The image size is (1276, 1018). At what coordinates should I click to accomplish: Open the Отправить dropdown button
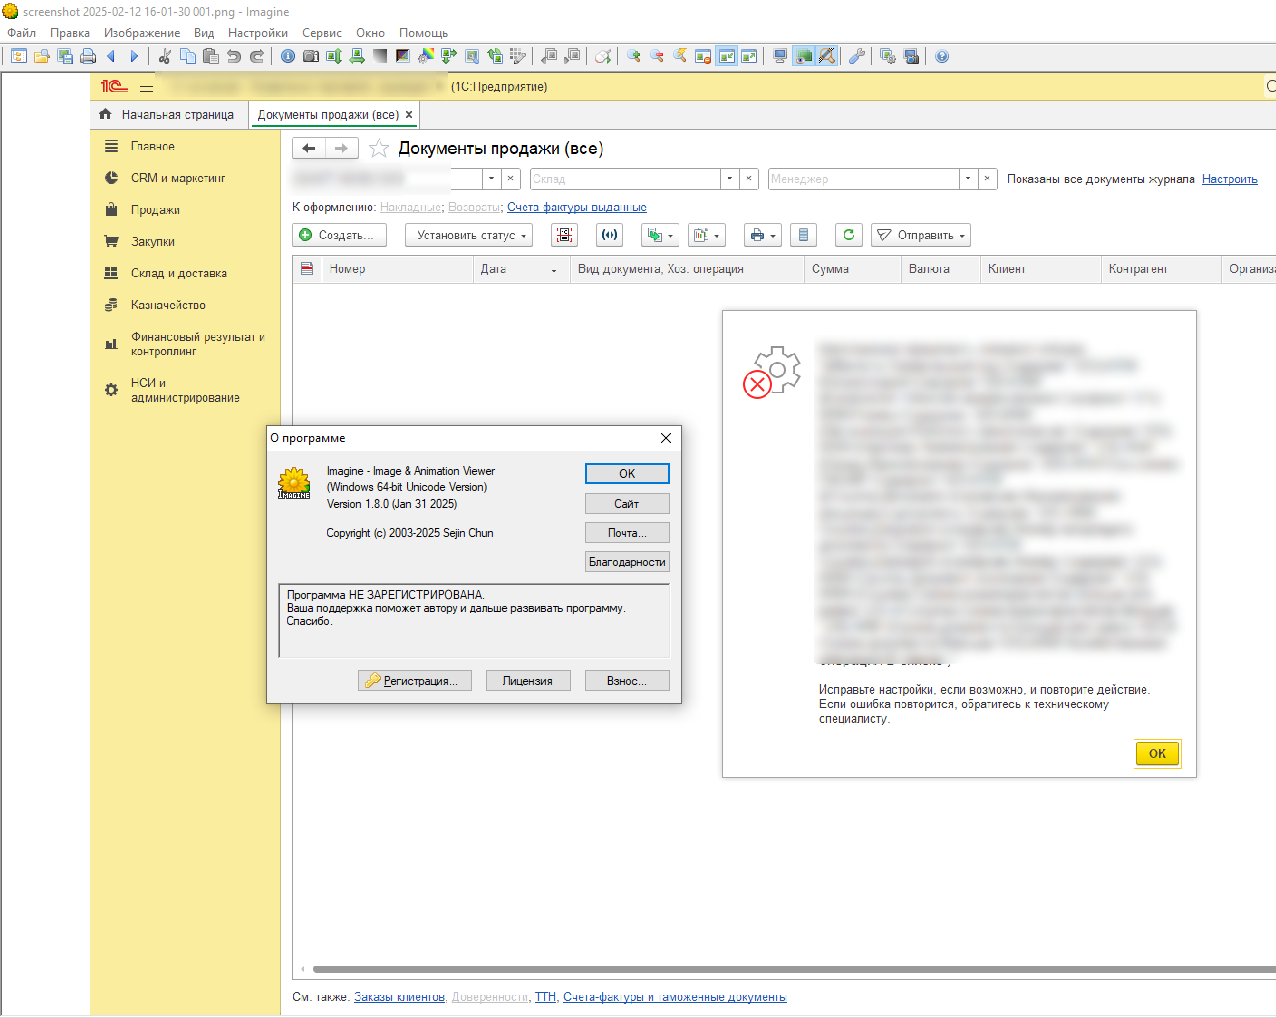click(921, 235)
